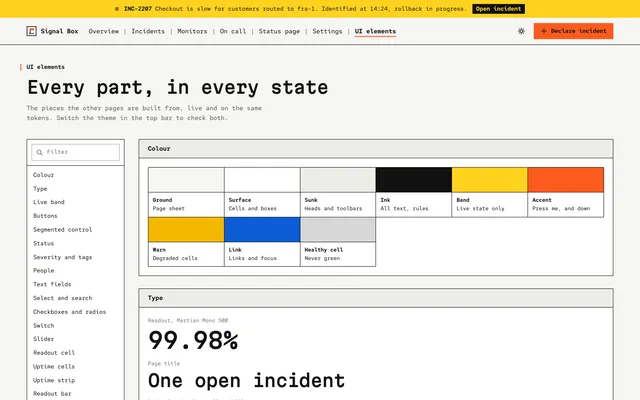The width and height of the screenshot is (640, 400).
Task: Switch to the Monitors page
Action: (x=192, y=31)
